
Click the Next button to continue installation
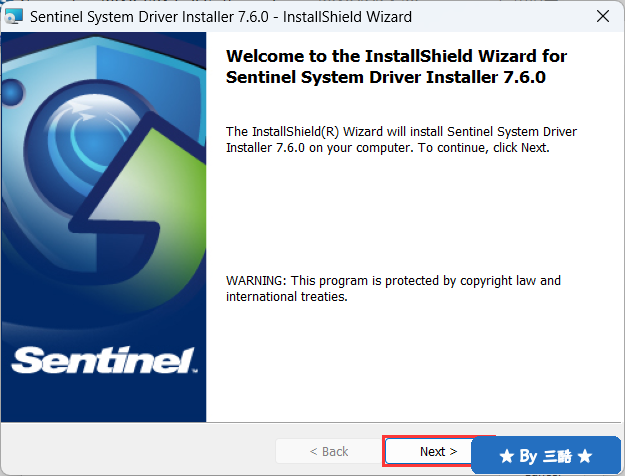point(438,451)
